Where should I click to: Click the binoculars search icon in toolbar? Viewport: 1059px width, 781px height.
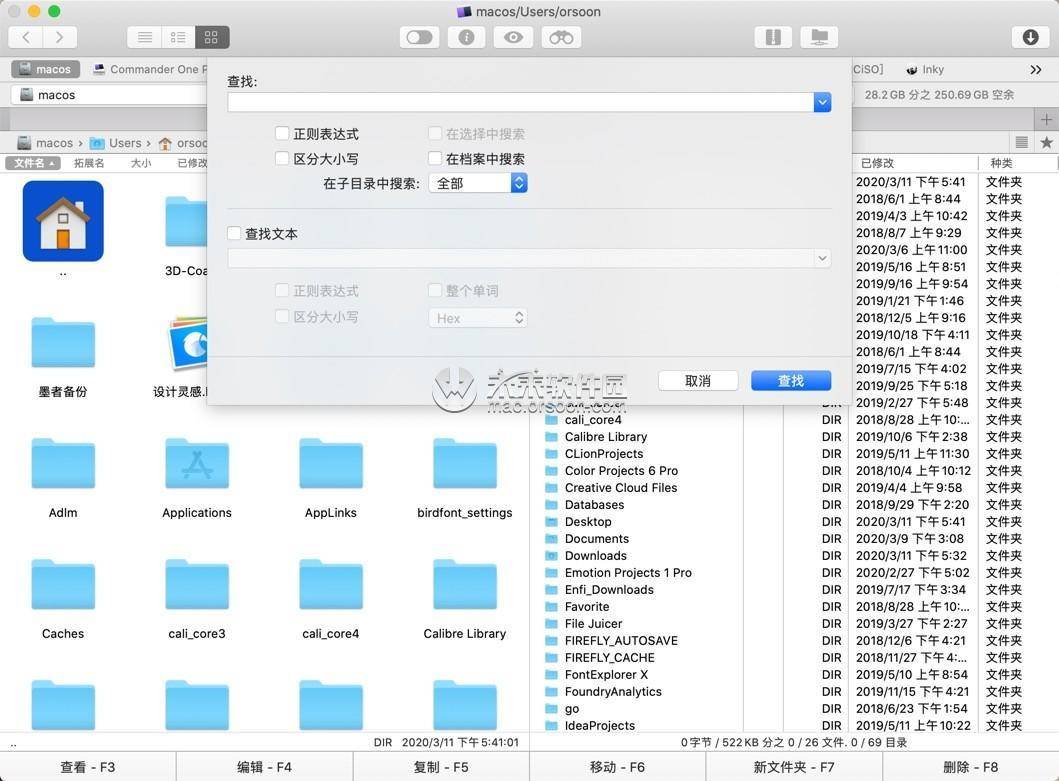pos(561,37)
